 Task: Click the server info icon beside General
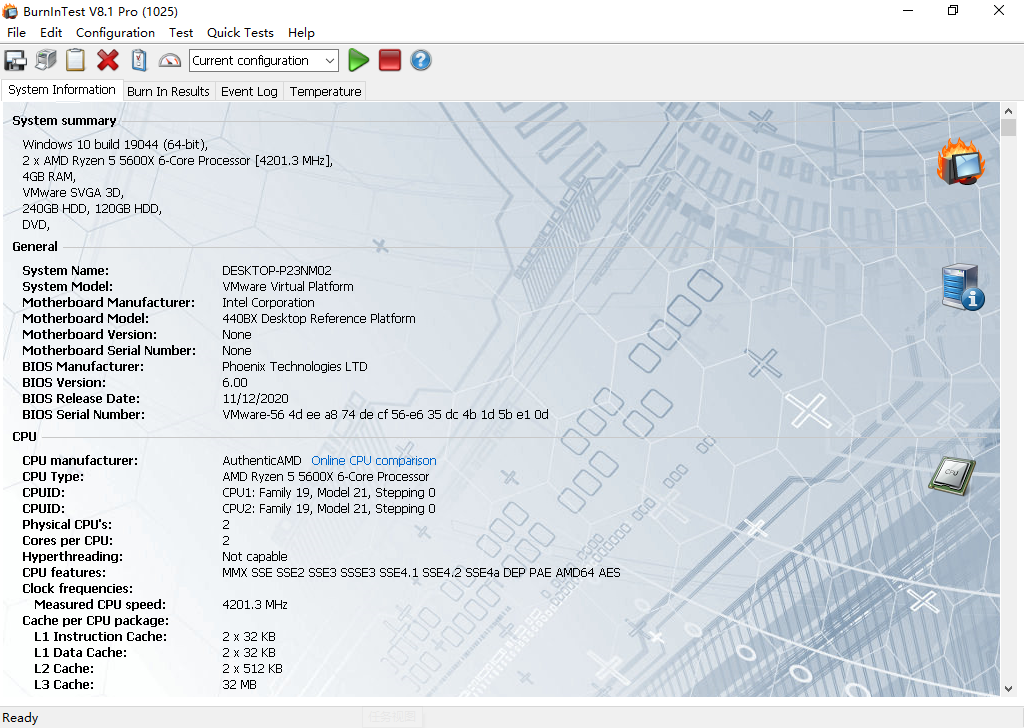[963, 287]
